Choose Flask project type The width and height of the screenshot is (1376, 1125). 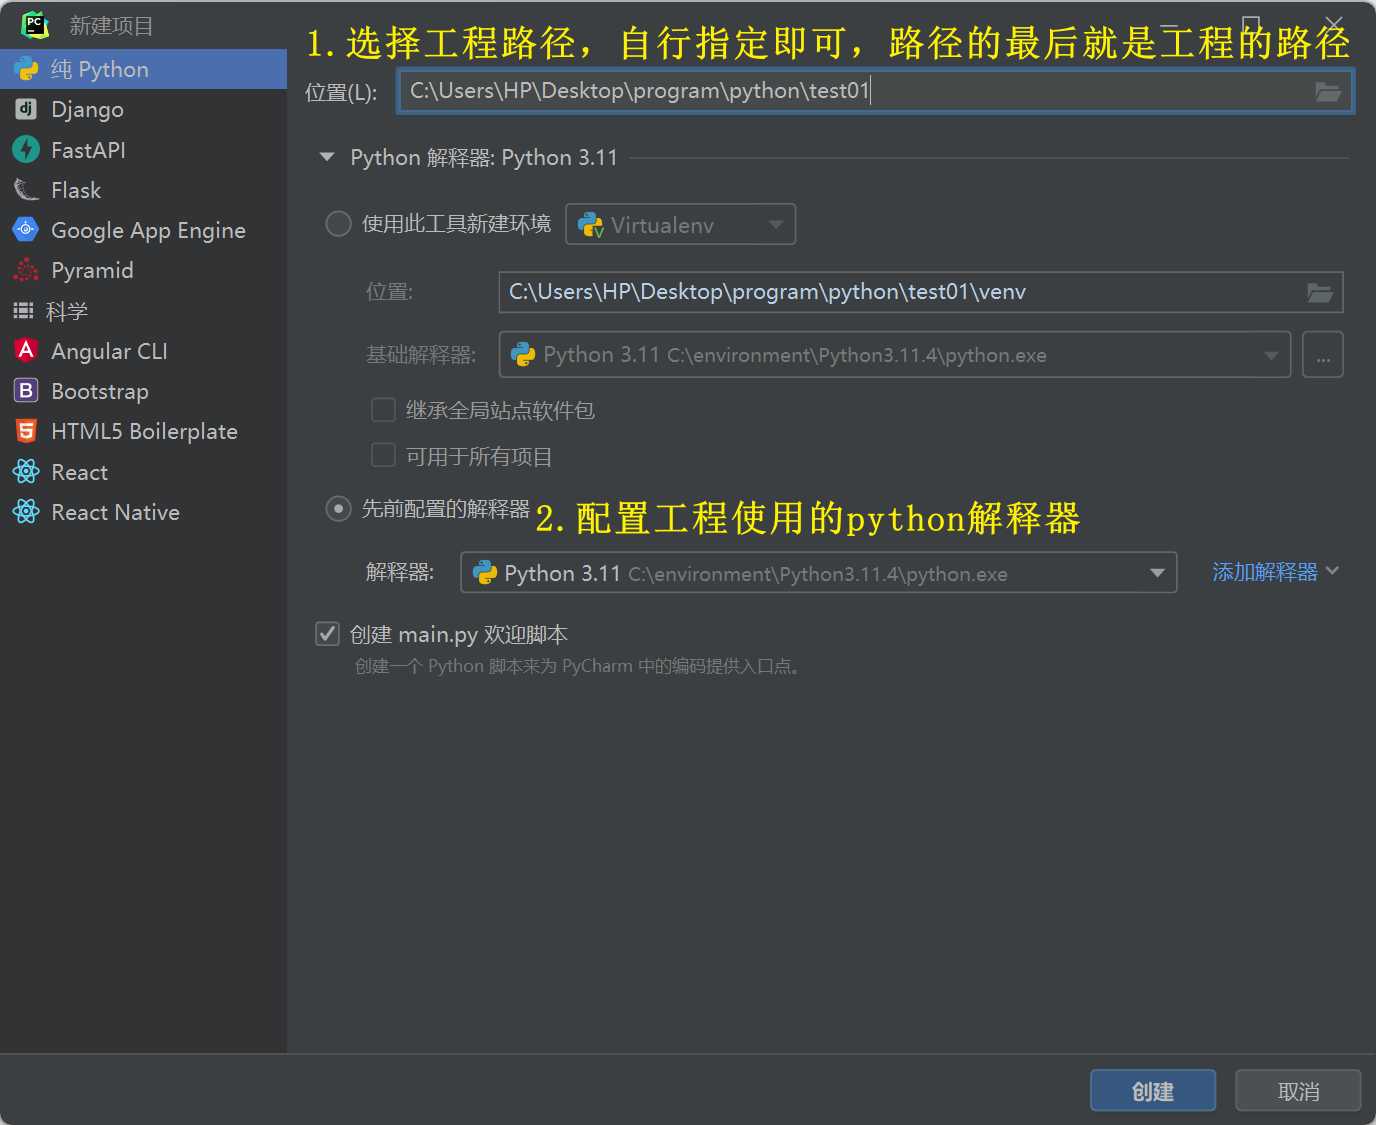(143, 190)
